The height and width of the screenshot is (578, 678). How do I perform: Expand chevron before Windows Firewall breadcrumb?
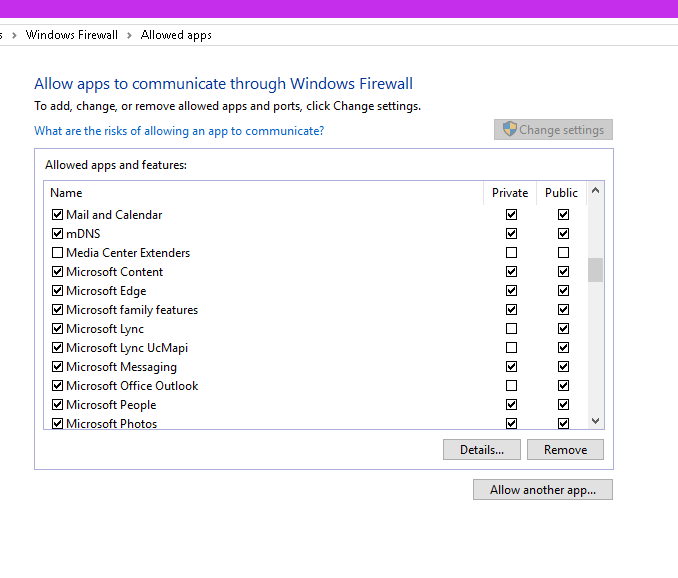pyautogui.click(x=14, y=35)
